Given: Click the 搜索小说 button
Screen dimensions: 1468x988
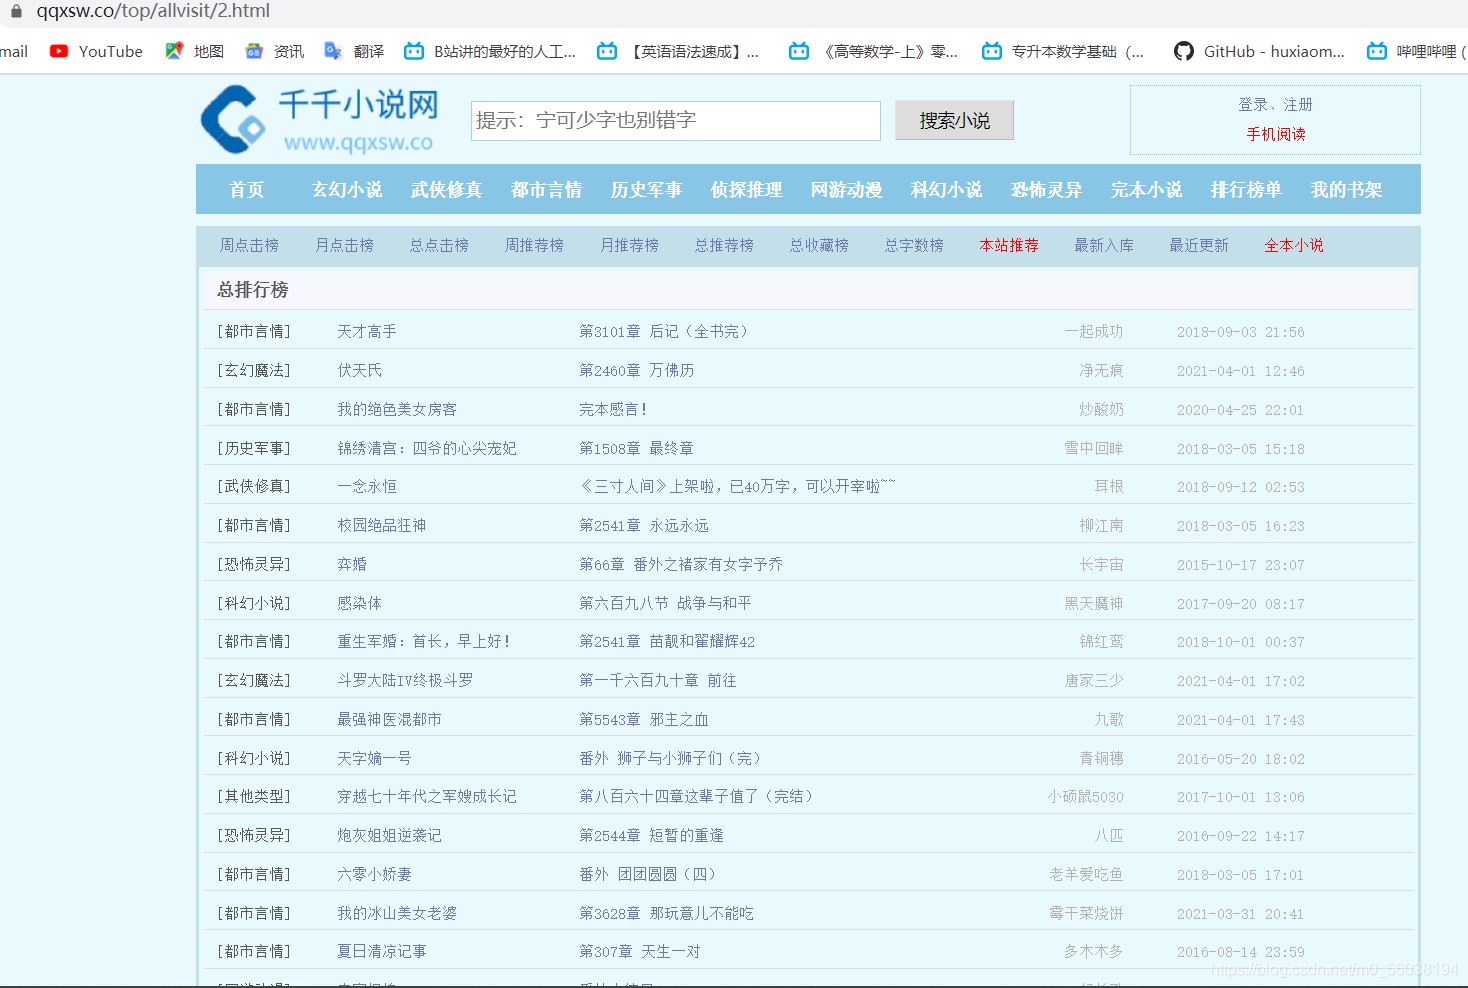Looking at the screenshot, I should 954,120.
